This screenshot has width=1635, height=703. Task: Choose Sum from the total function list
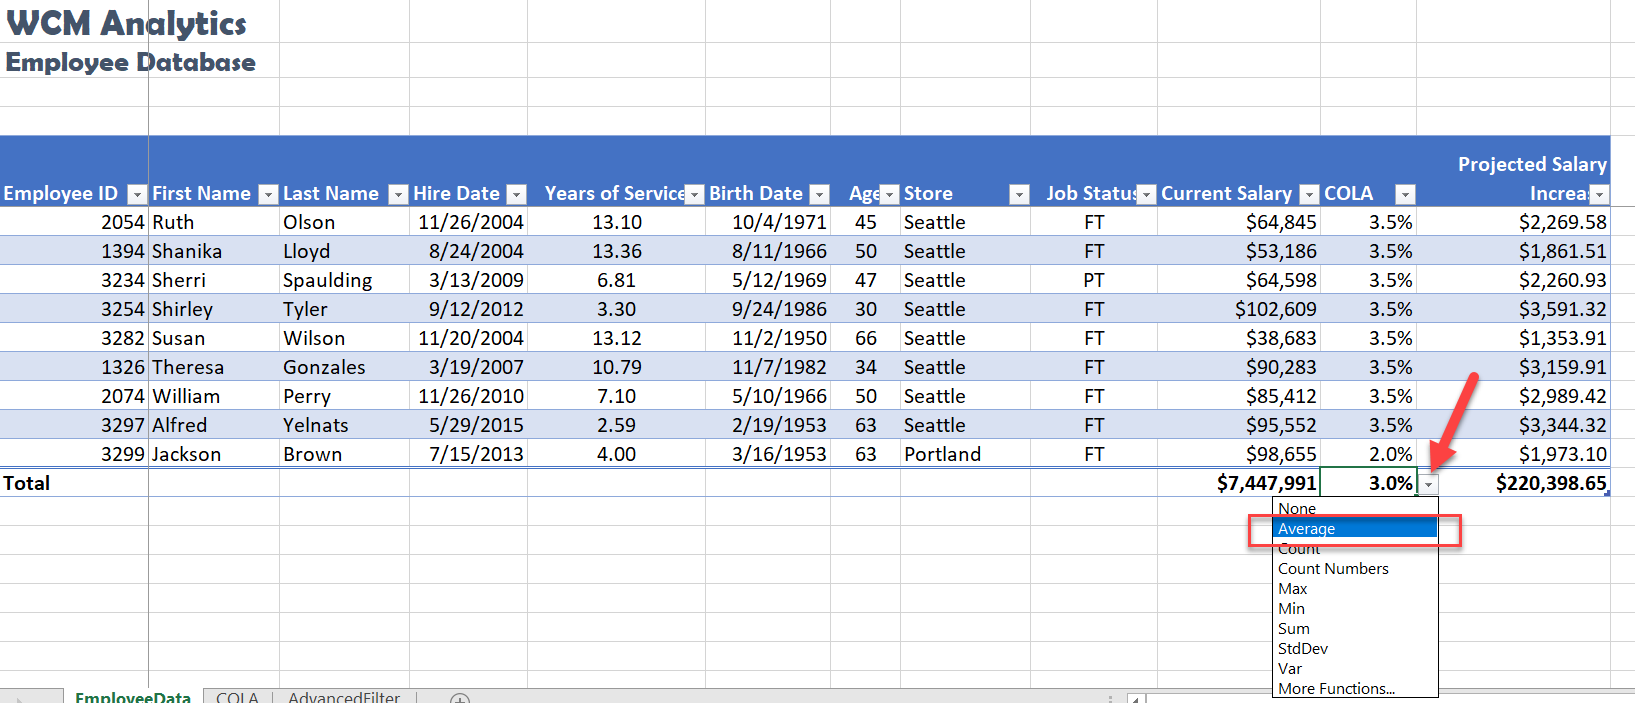tap(1355, 628)
